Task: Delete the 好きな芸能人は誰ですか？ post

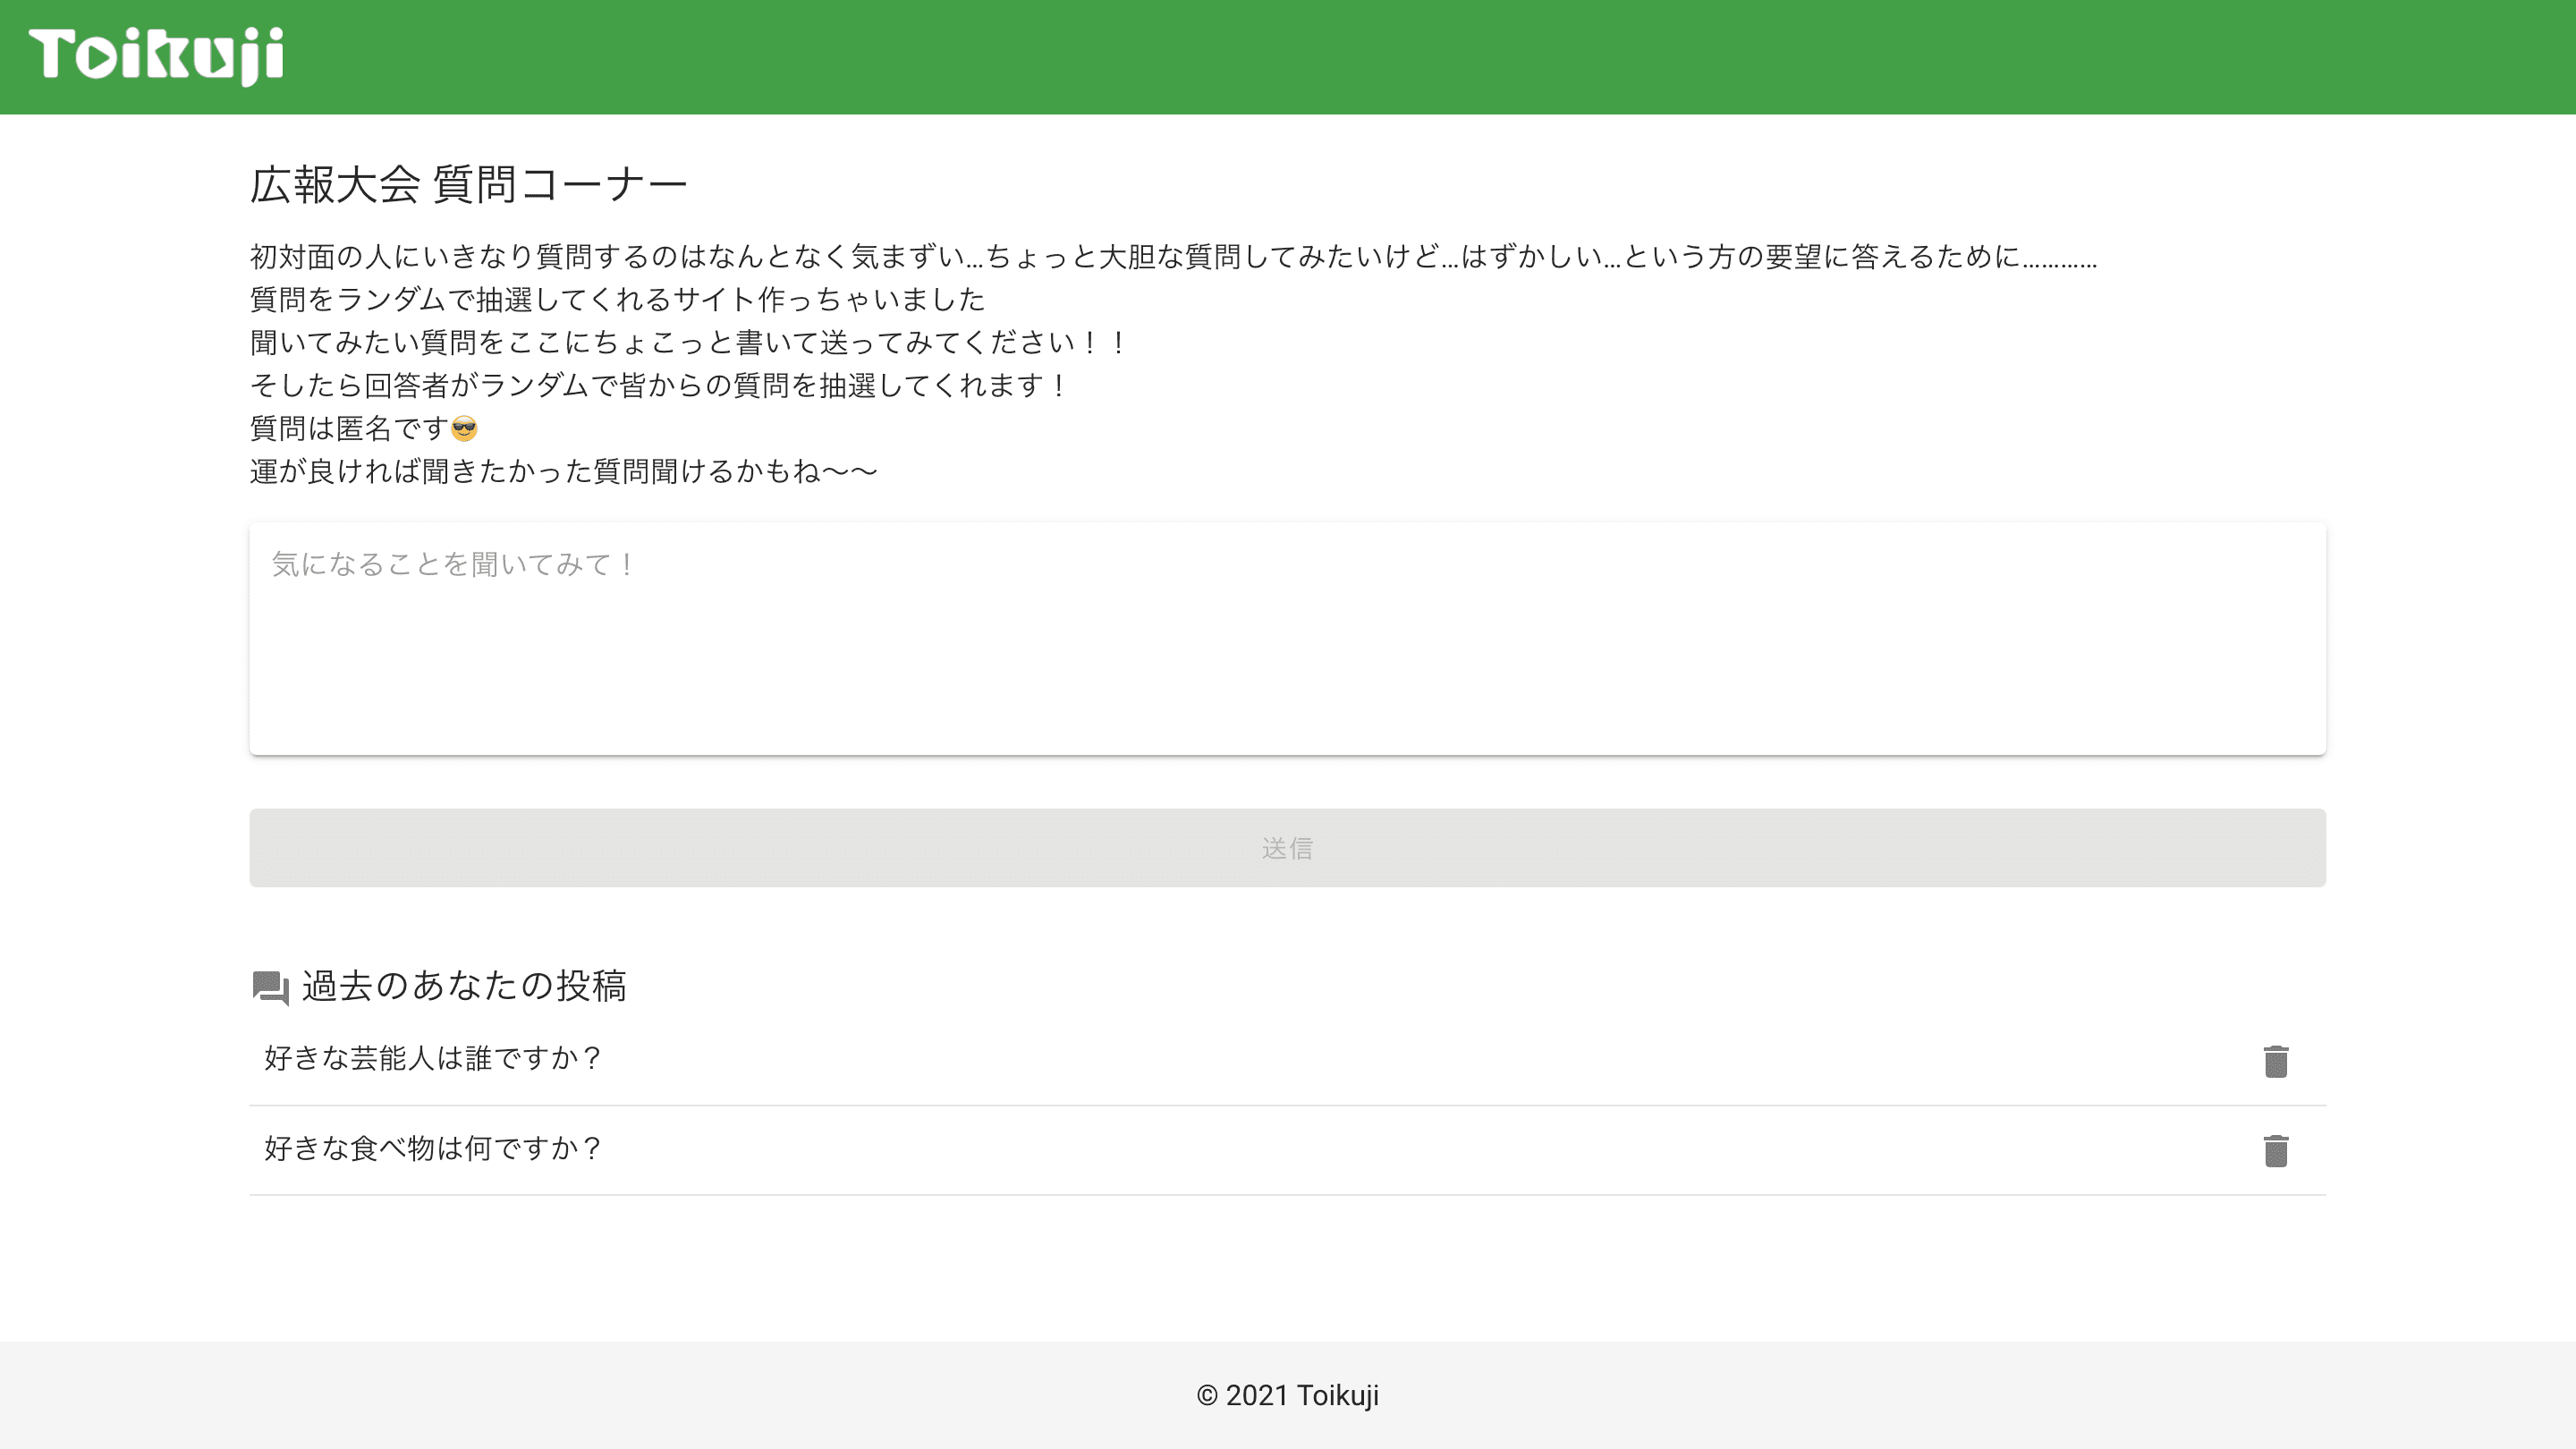Action: [2275, 1061]
